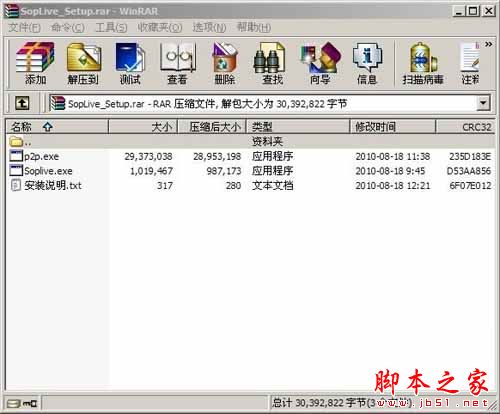Select the p2p.exe file
The image size is (500, 414).
[250, 156]
